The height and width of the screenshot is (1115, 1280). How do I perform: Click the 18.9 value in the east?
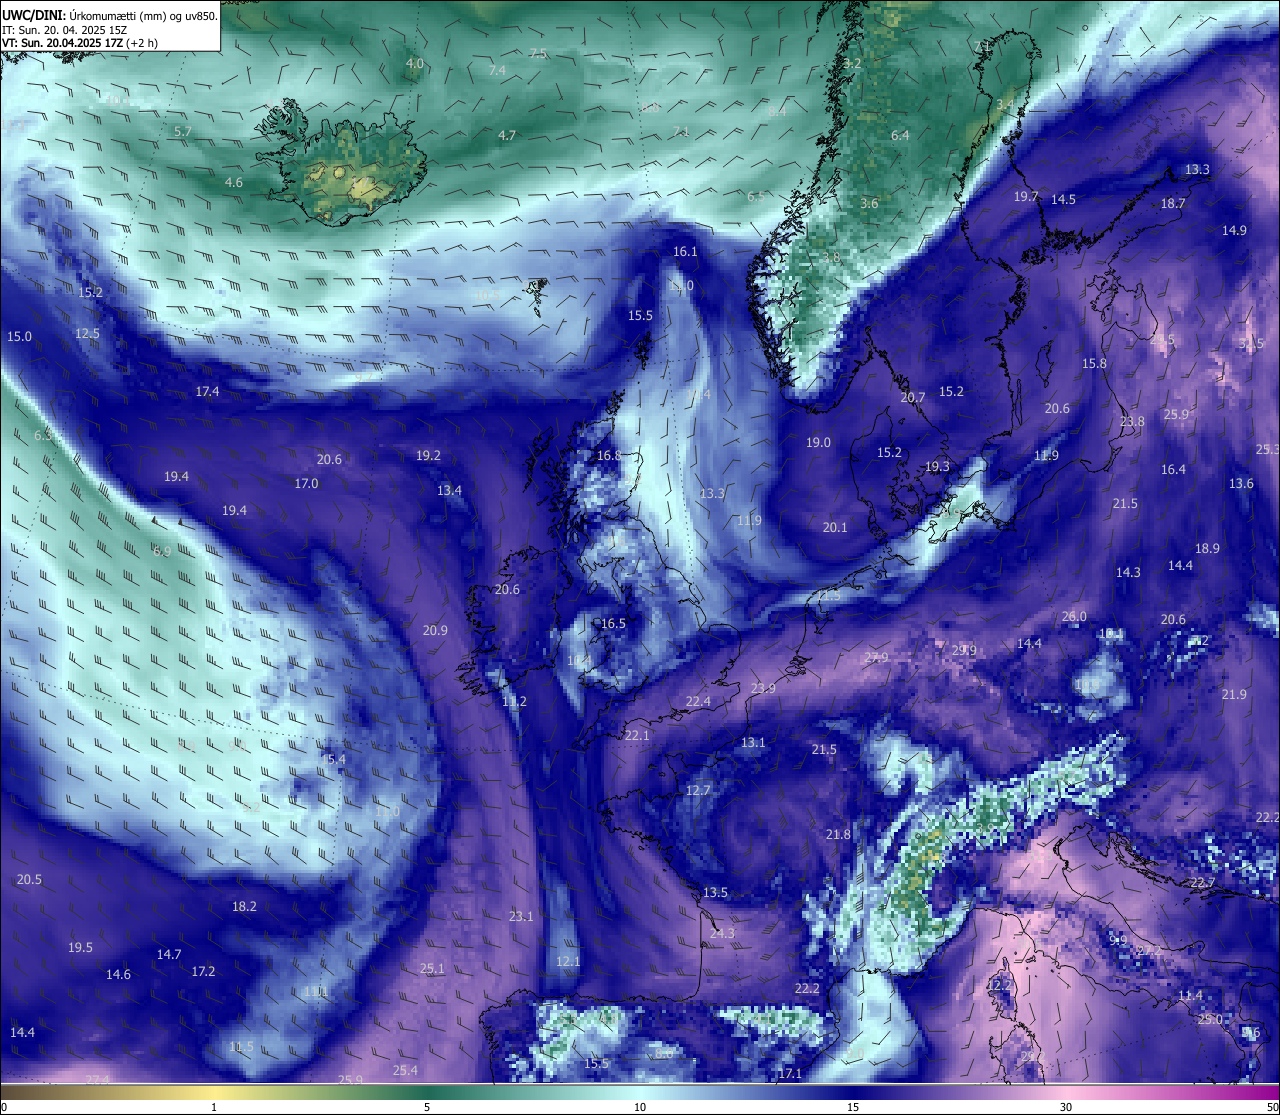[1207, 549]
